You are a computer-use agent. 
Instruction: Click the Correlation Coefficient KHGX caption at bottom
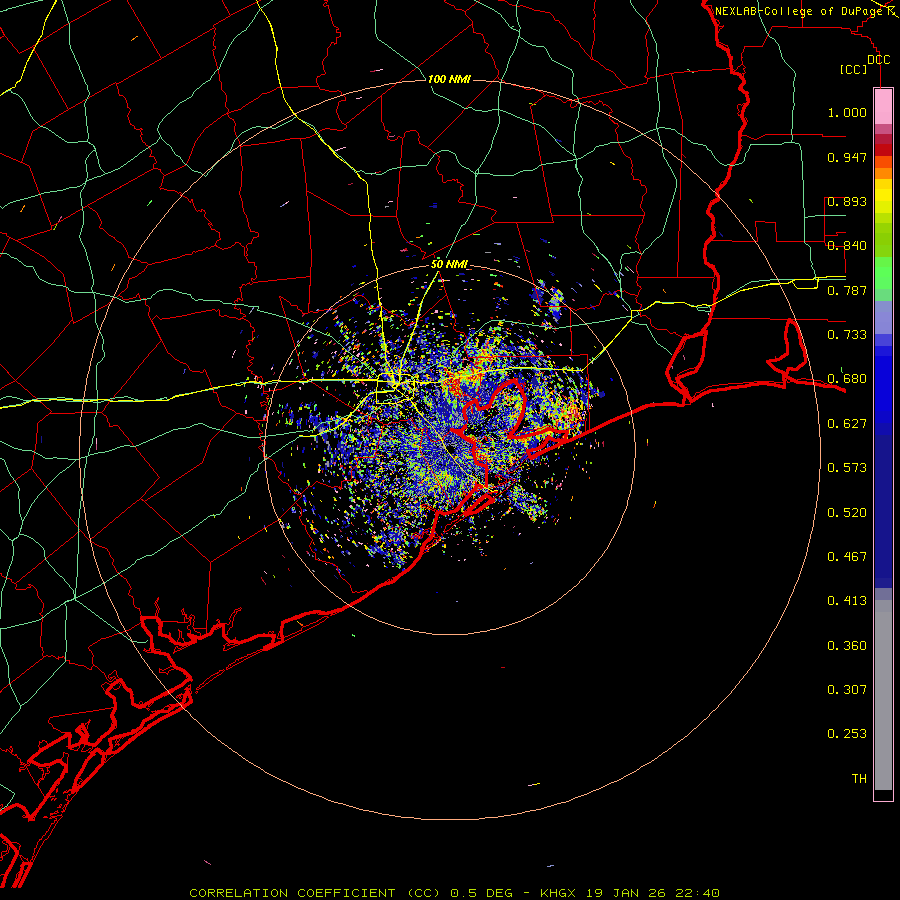(454, 893)
